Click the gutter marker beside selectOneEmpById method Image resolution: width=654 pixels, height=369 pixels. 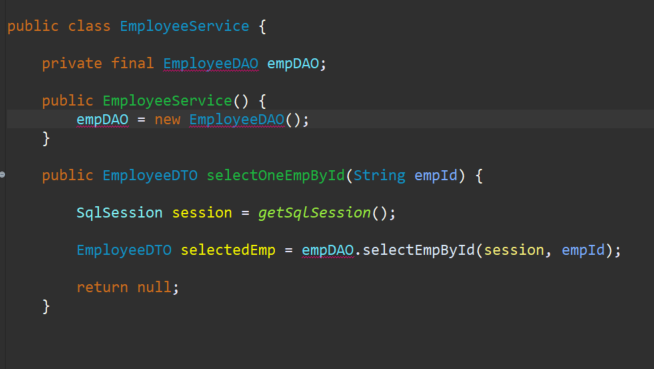[2, 175]
